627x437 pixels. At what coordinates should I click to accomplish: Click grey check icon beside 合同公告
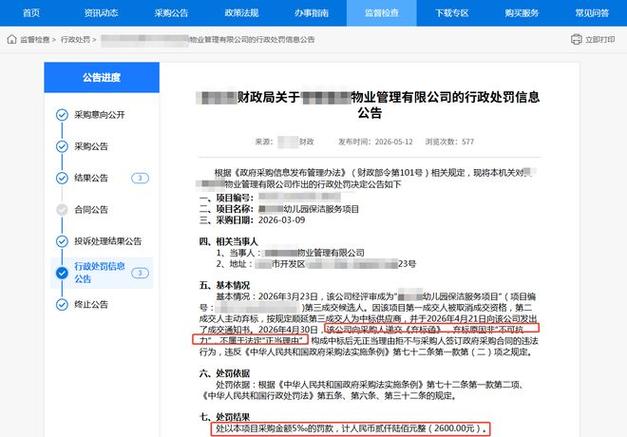62,210
